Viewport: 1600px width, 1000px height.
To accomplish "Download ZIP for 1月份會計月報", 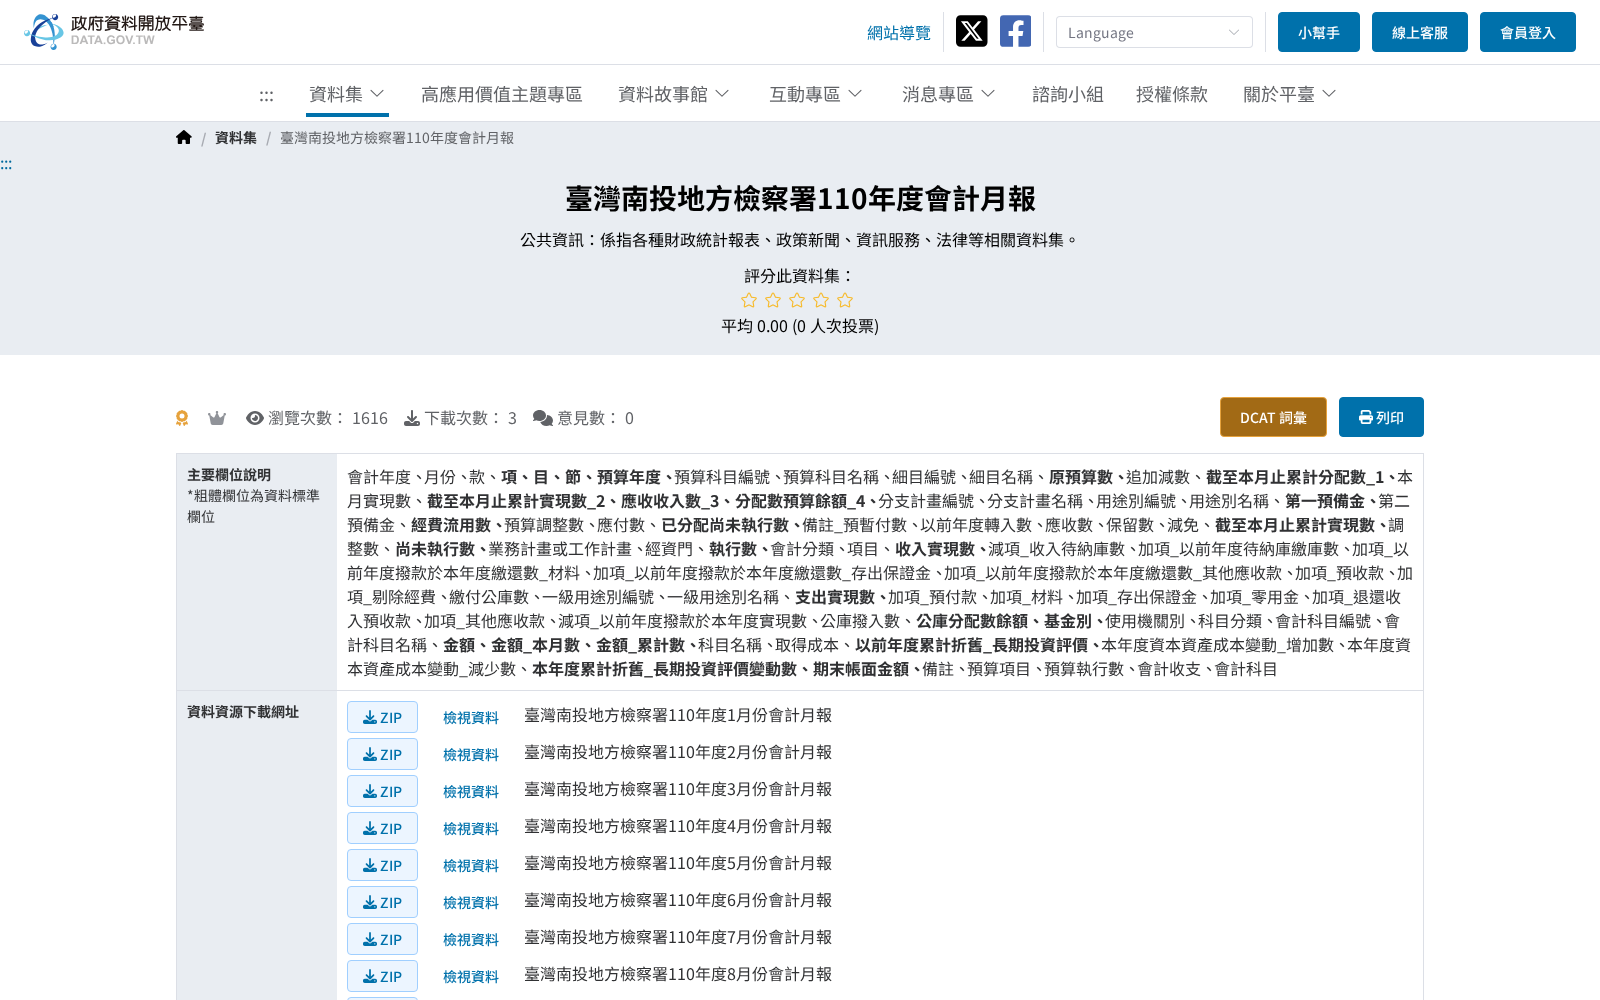I will (x=382, y=717).
